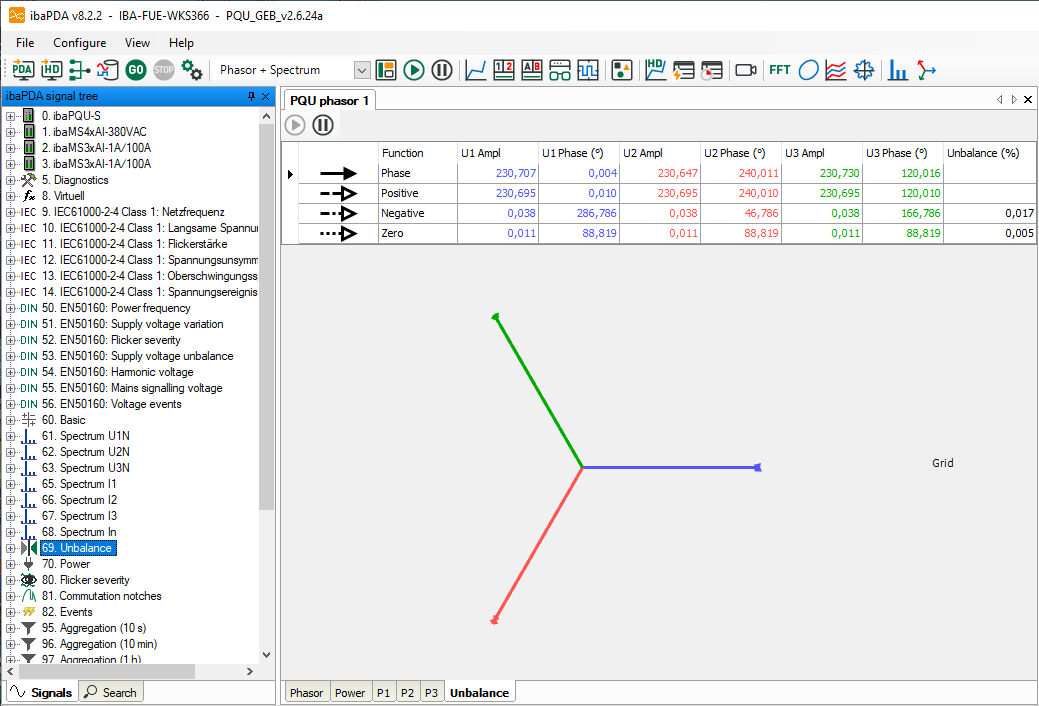
Task: Click the U1 Phase (°) column header
Action: point(573,153)
